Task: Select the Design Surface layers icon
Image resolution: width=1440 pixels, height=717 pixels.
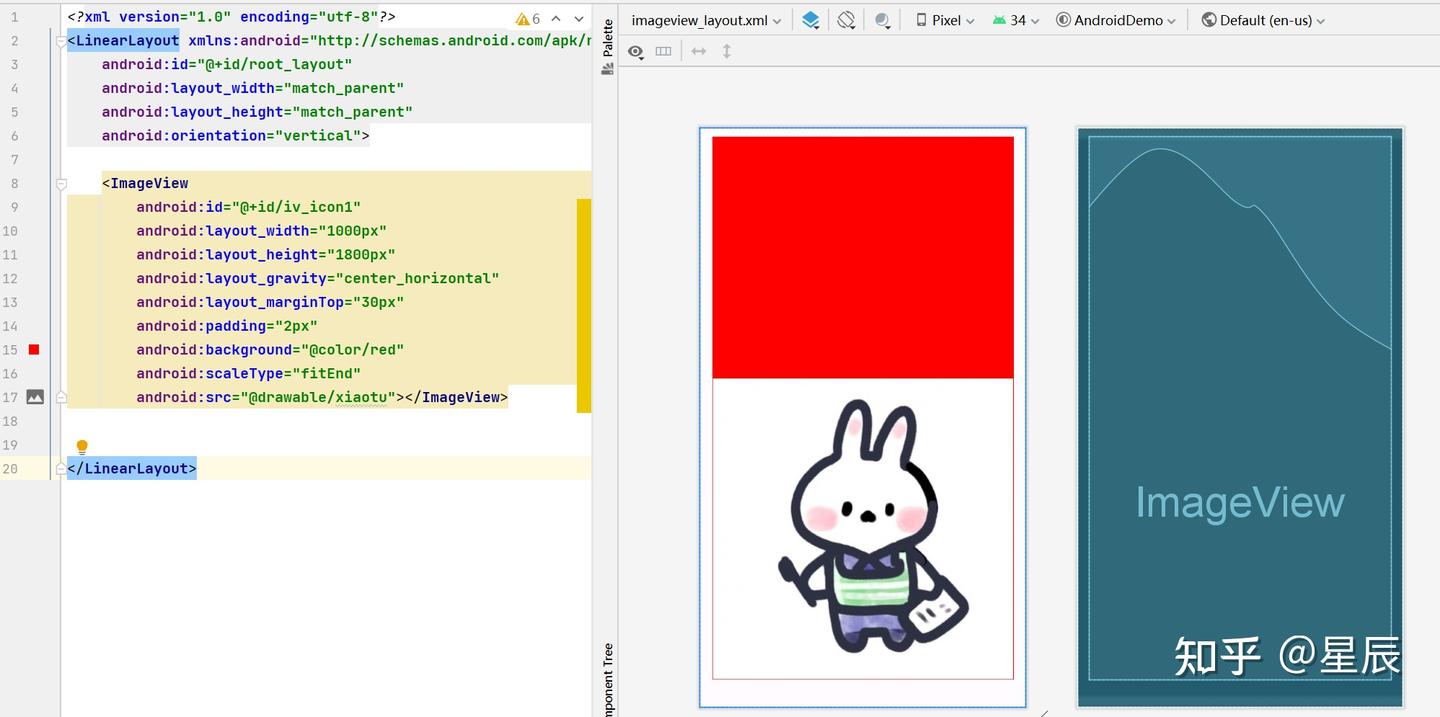Action: 811,19
